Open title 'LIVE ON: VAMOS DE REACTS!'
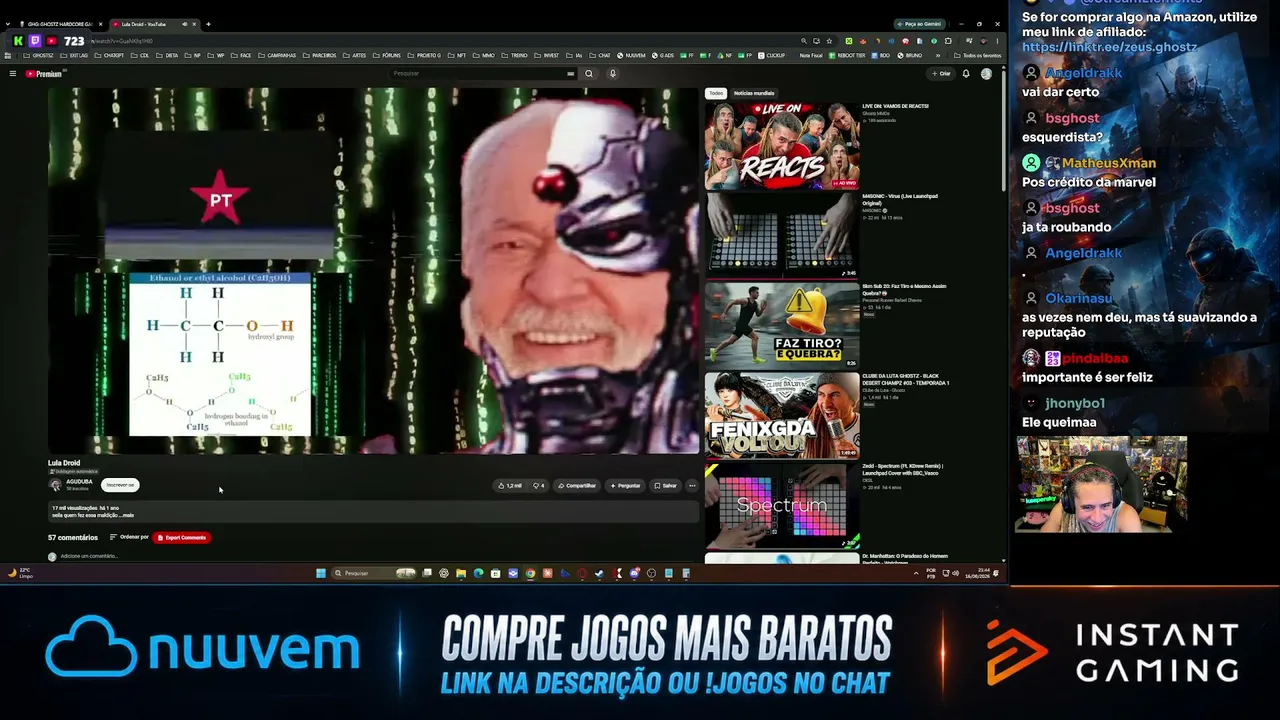The height and width of the screenshot is (720, 1280). [895, 106]
